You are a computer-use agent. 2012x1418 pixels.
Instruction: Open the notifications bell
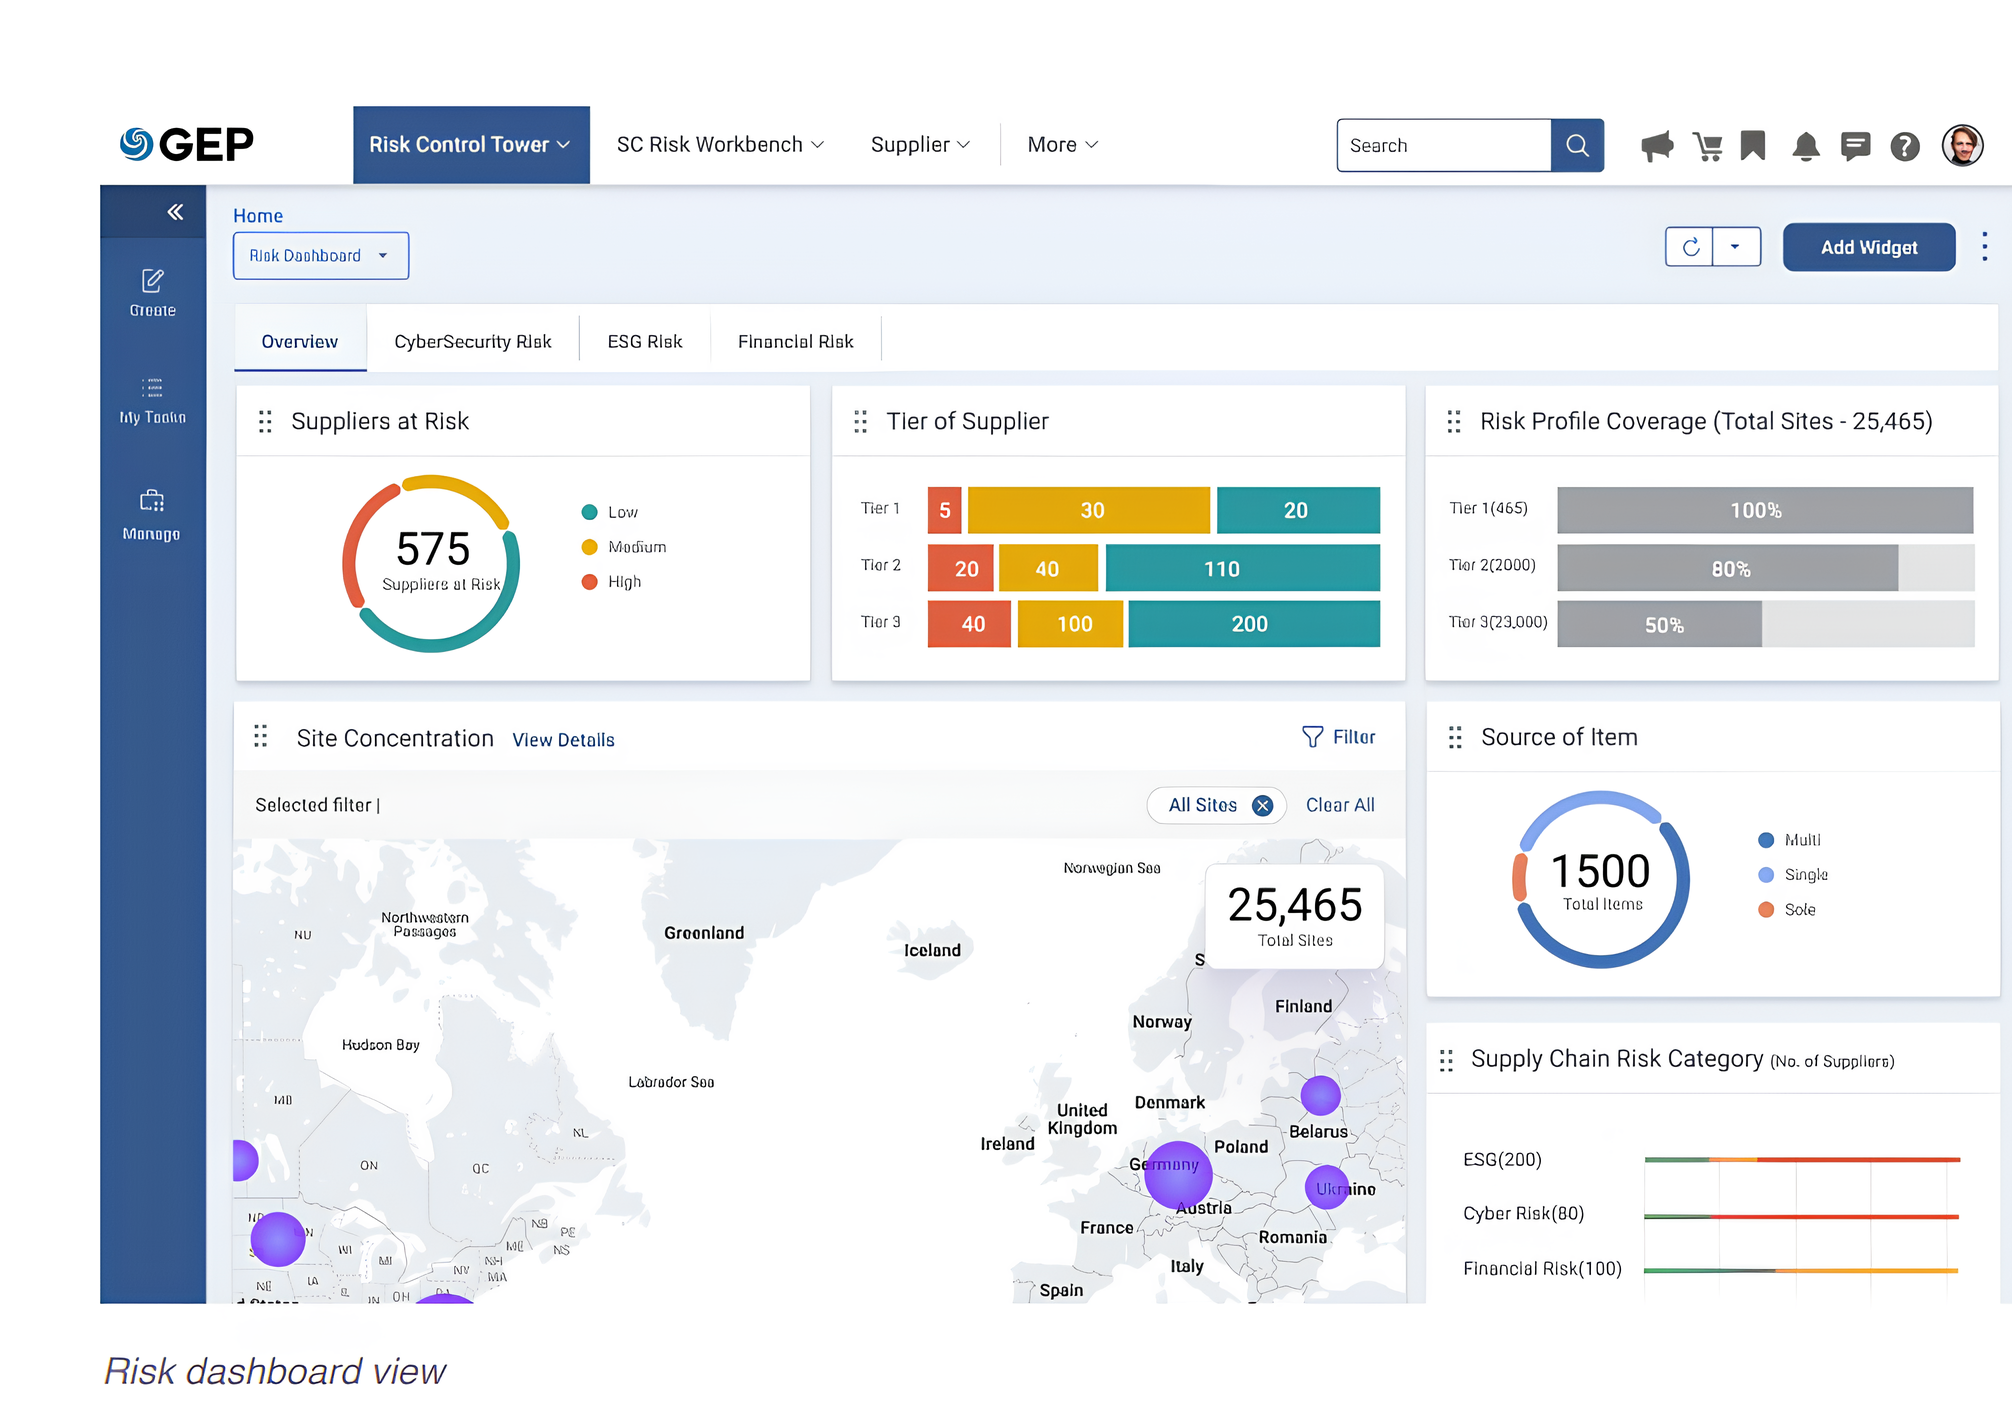pos(1805,146)
